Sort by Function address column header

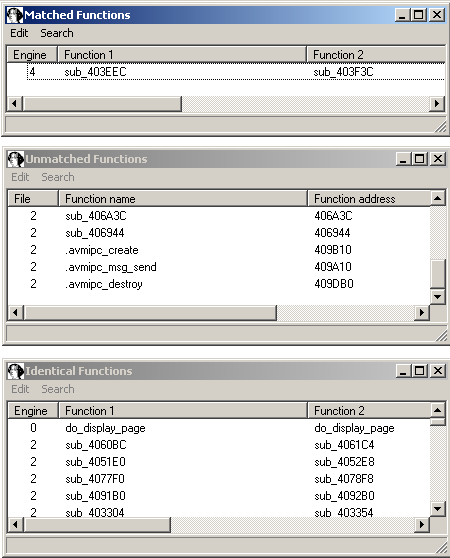pos(369,199)
